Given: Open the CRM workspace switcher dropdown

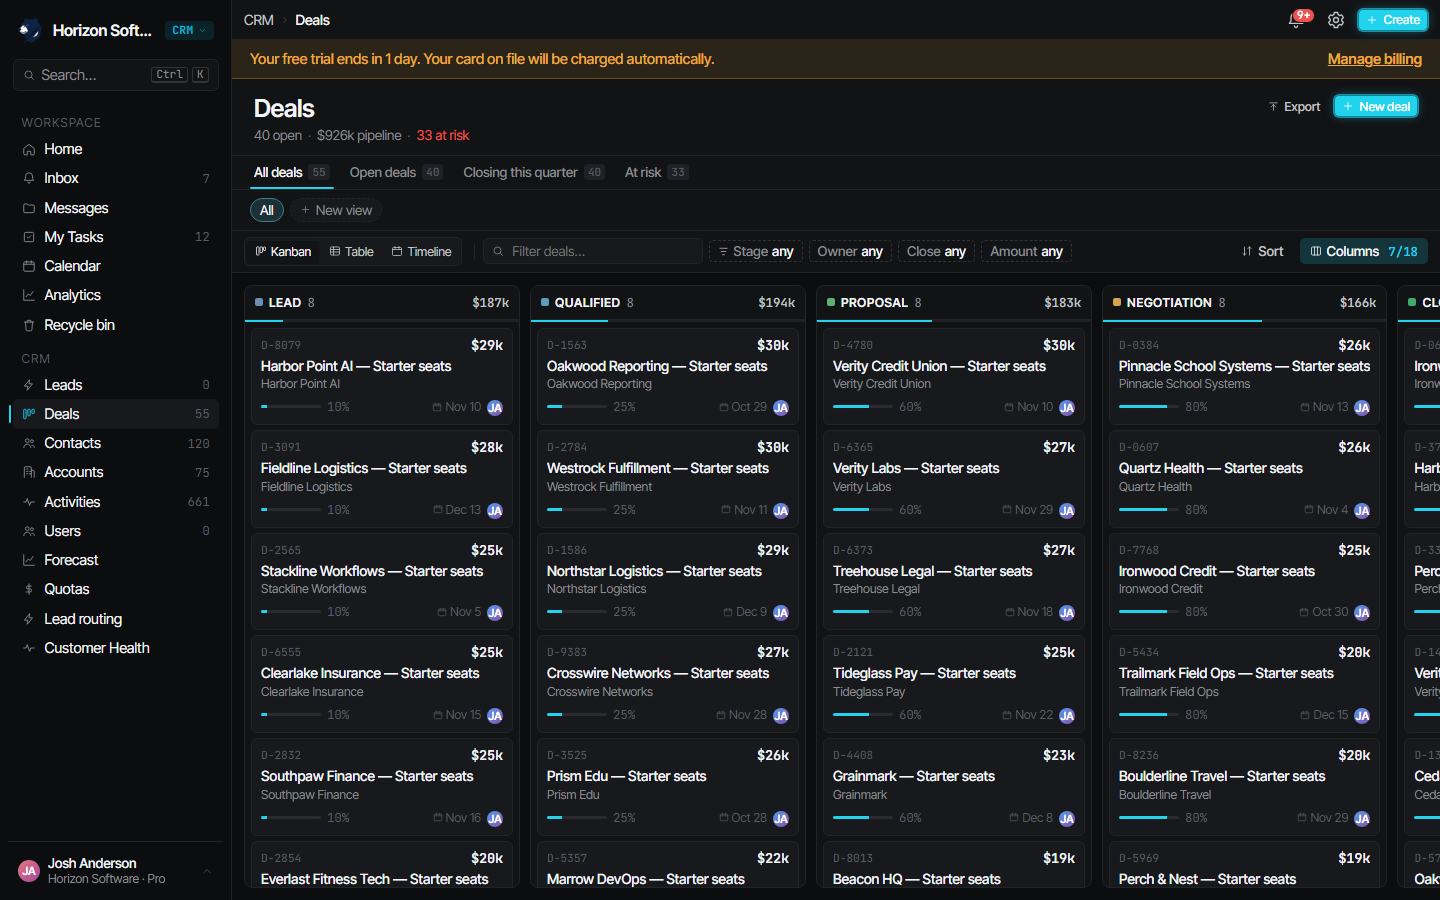Looking at the screenshot, I should (189, 30).
